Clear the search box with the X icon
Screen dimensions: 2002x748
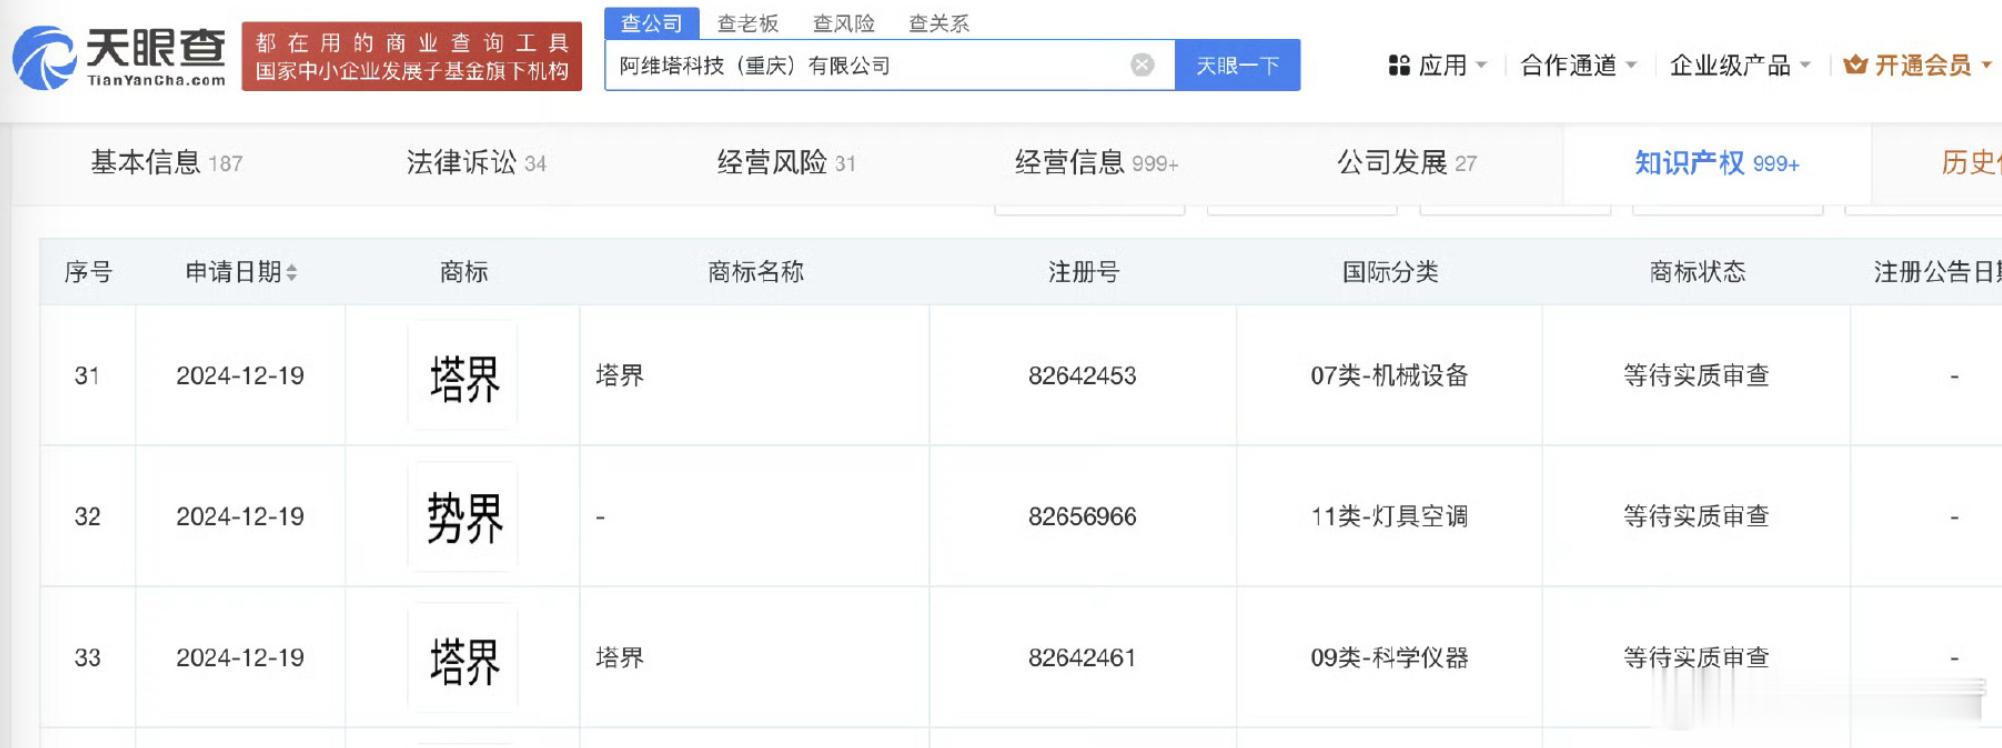pos(1142,65)
